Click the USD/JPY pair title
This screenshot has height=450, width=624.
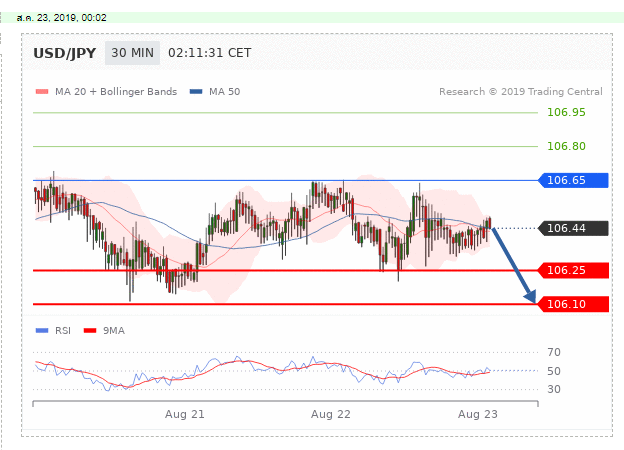point(64,53)
